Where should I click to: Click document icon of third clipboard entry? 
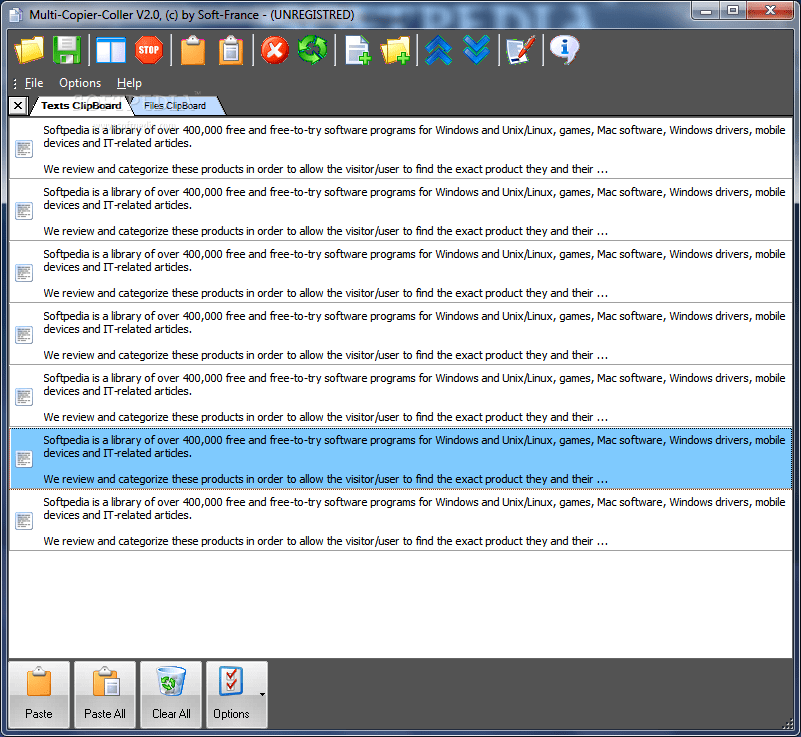click(24, 273)
